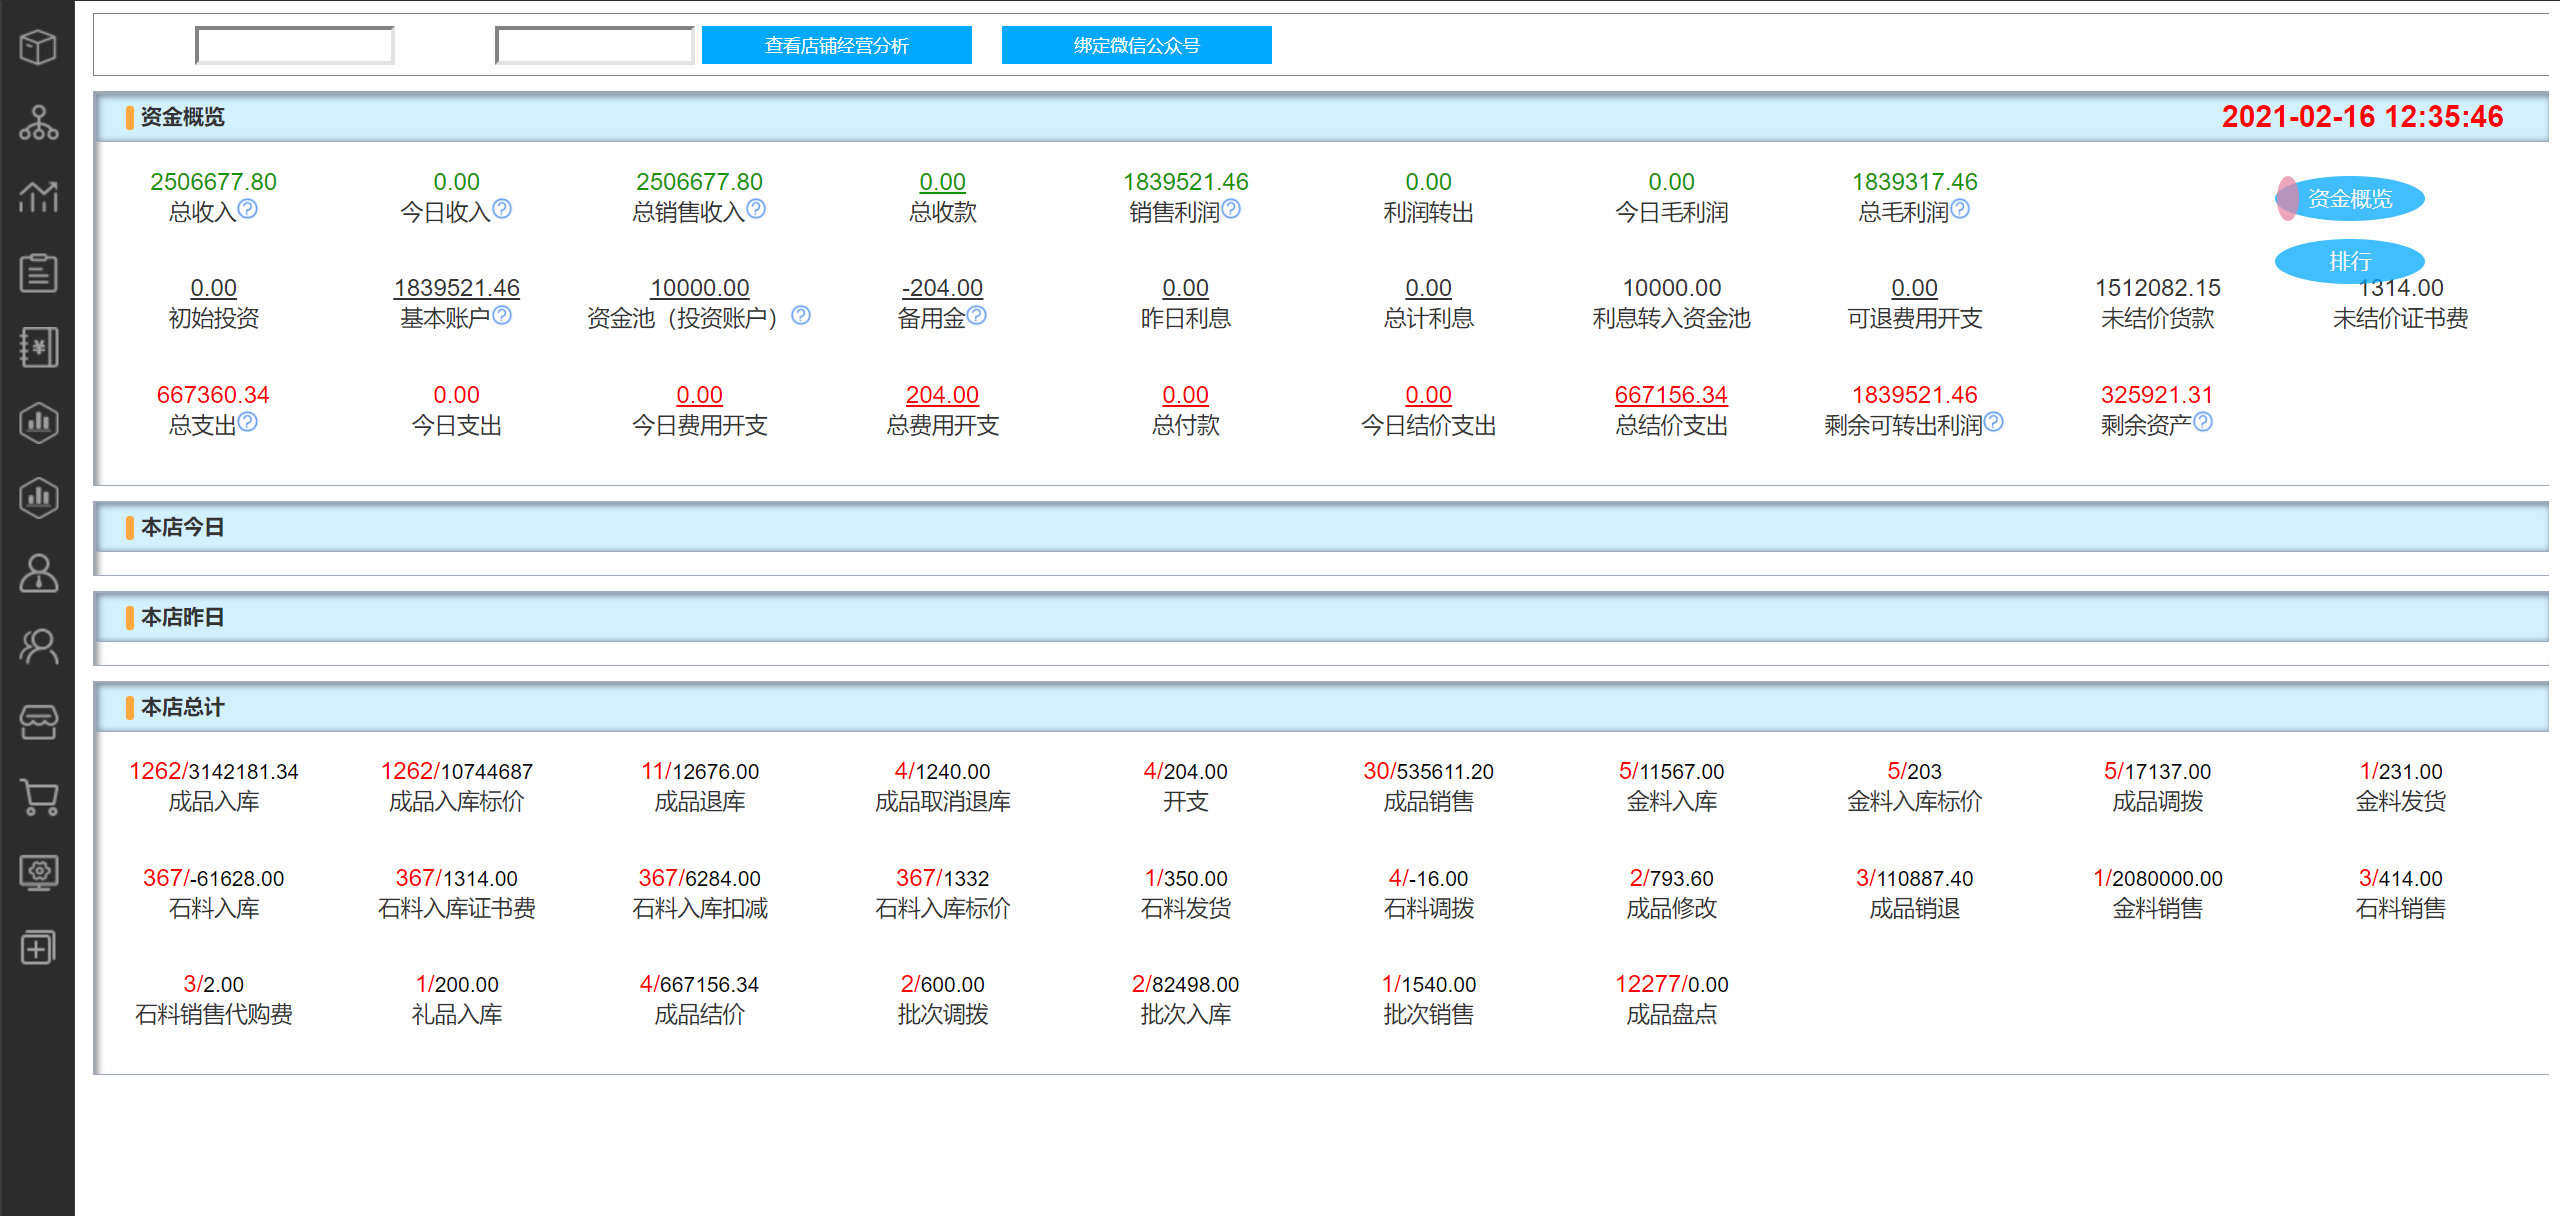Open the 初始投资 value link
Viewport: 2560px width, 1216px height.
213,288
